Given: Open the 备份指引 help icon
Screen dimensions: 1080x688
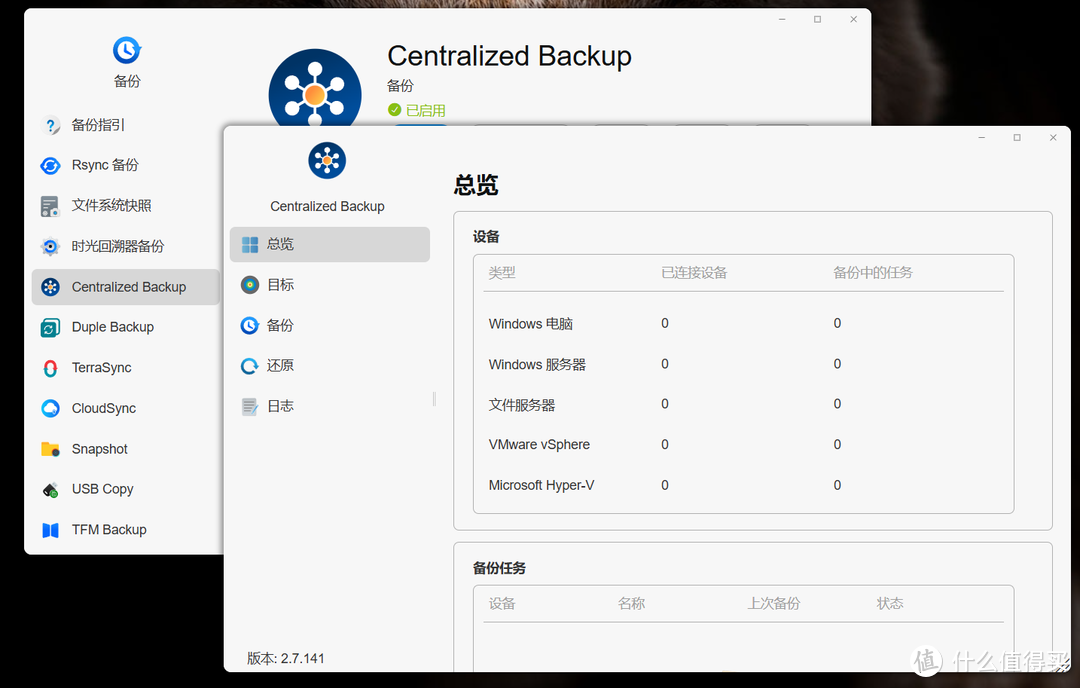Looking at the screenshot, I should [x=50, y=126].
